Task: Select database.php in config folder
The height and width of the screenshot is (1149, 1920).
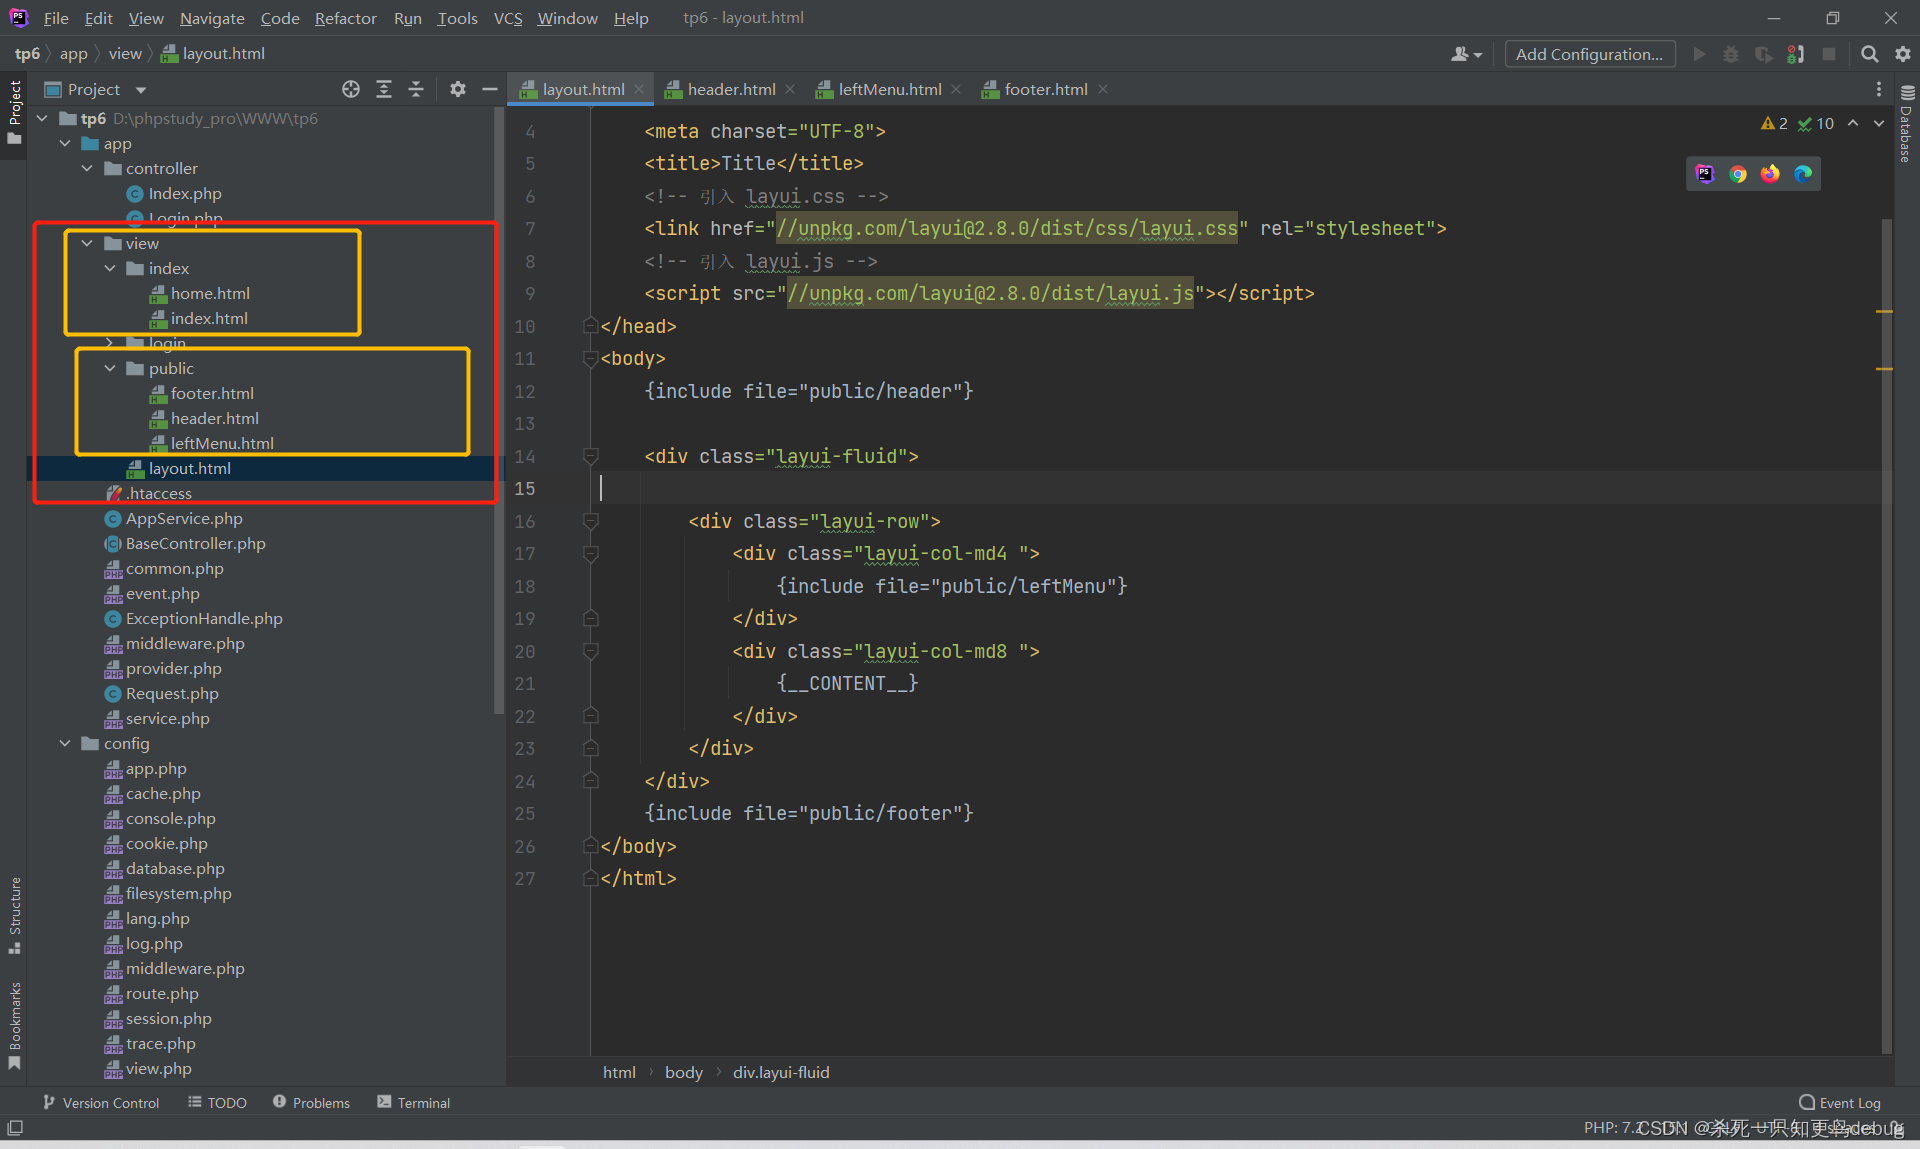Action: point(175,868)
